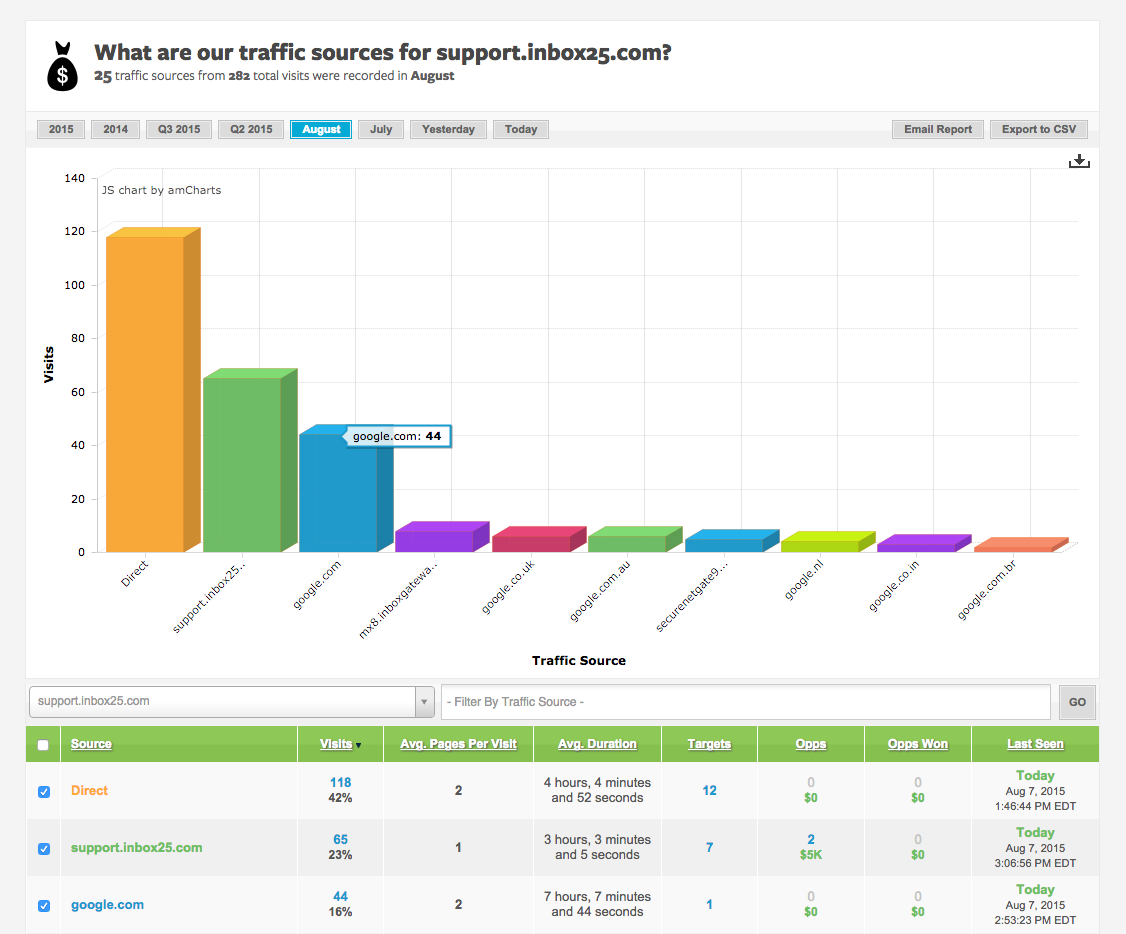Click the 1 targets value for google.com

point(709,905)
